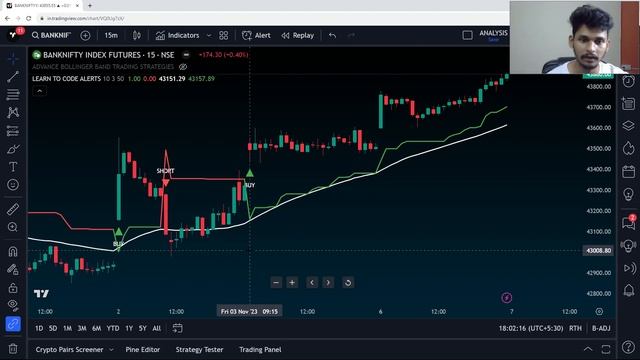640x360 pixels.
Task: Open the BANKNIF symbol search
Action: tap(51, 36)
